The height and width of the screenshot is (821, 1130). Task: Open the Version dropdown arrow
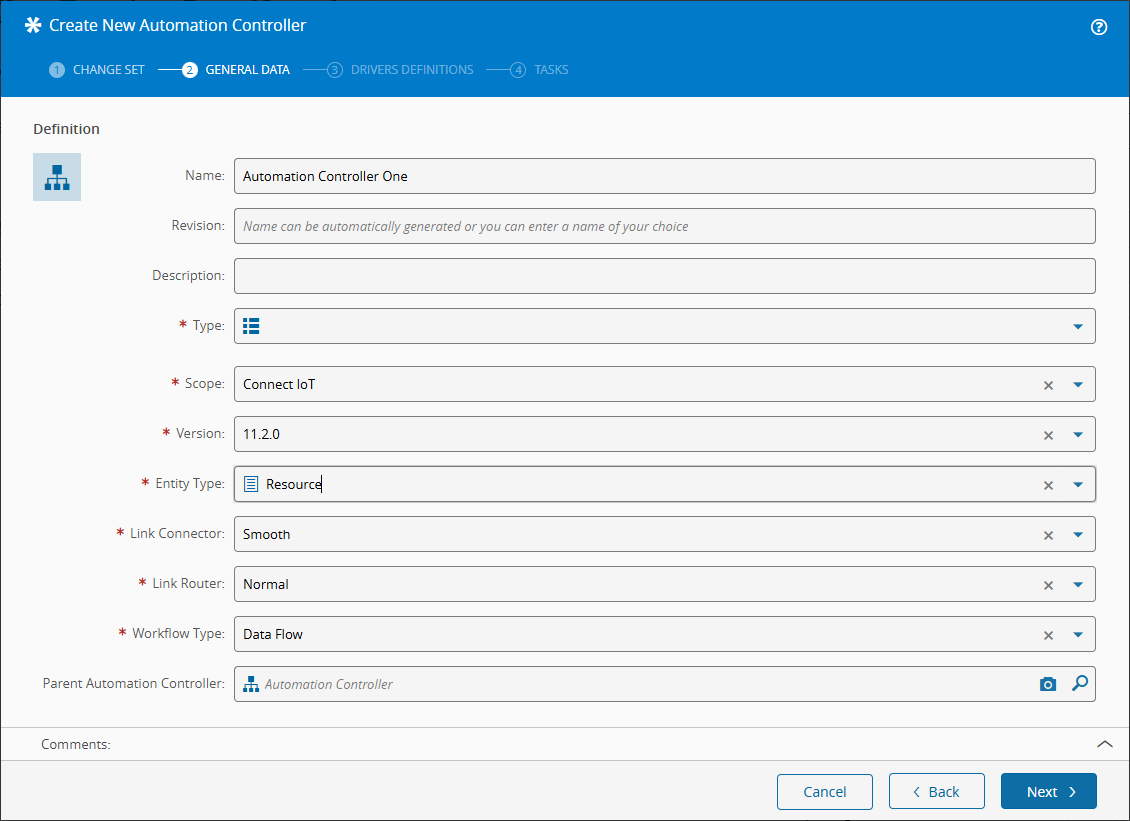point(1077,435)
